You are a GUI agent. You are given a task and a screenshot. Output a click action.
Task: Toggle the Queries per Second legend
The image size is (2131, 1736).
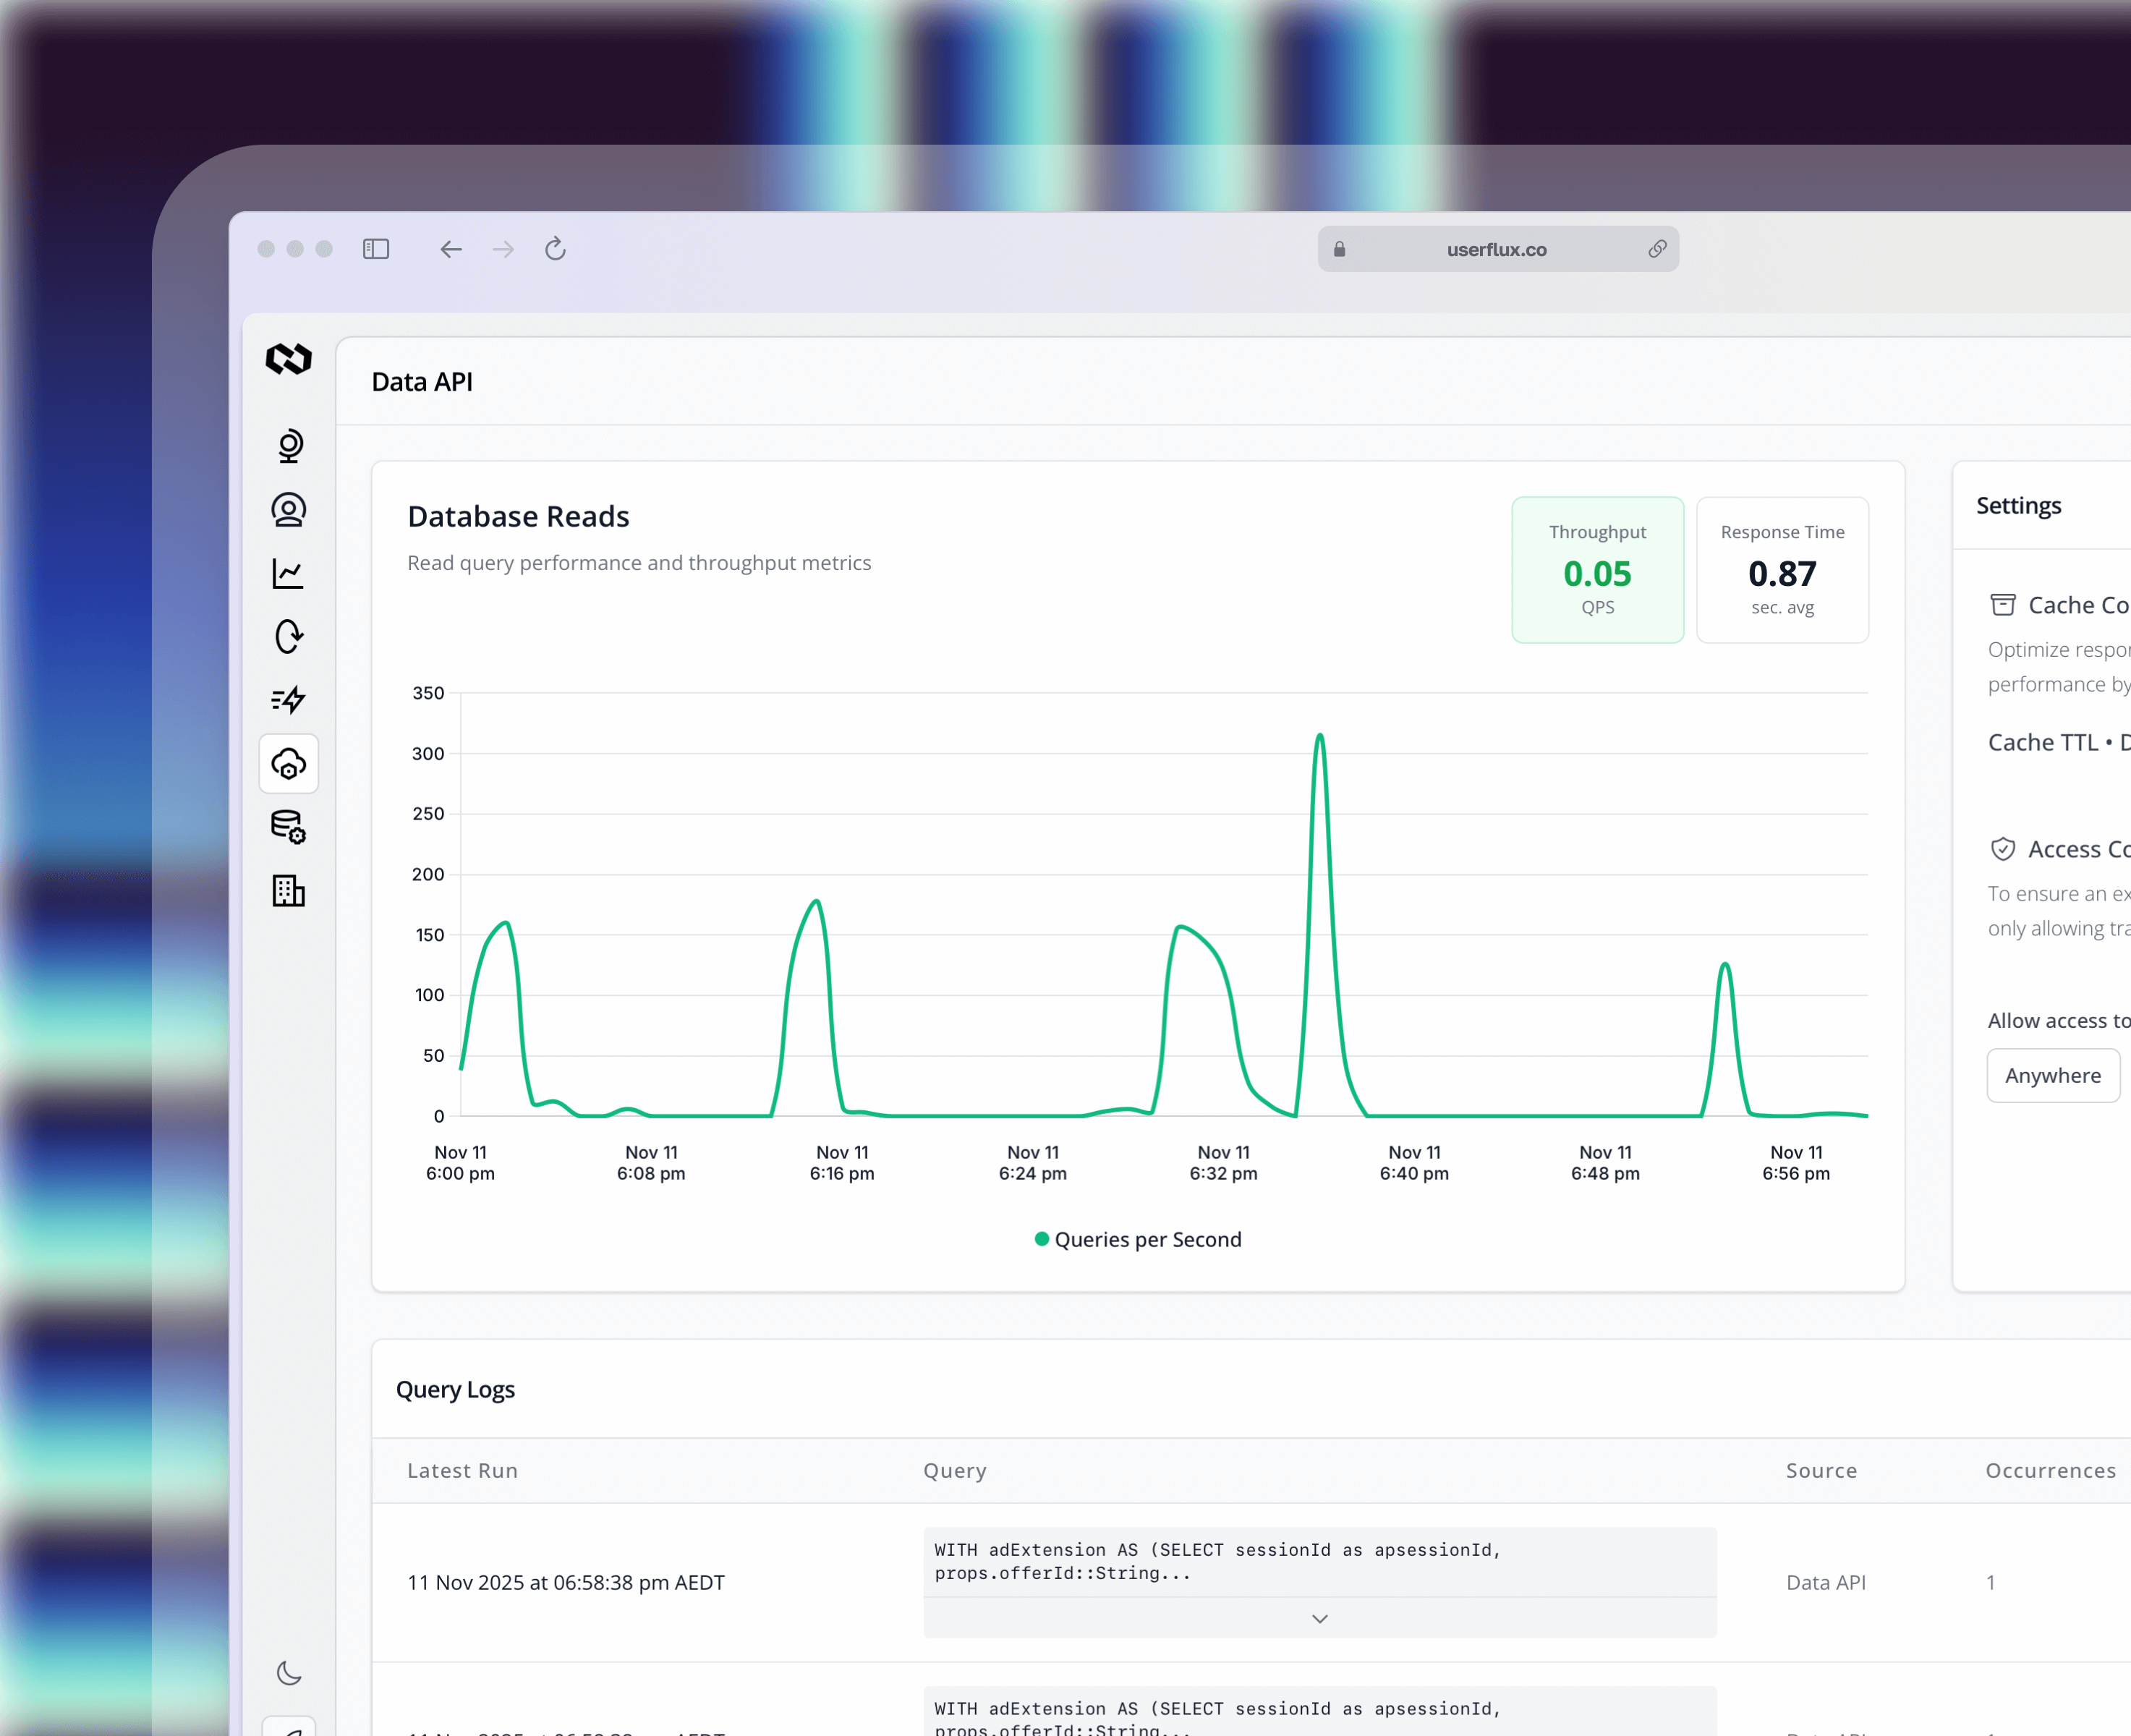tap(1137, 1239)
